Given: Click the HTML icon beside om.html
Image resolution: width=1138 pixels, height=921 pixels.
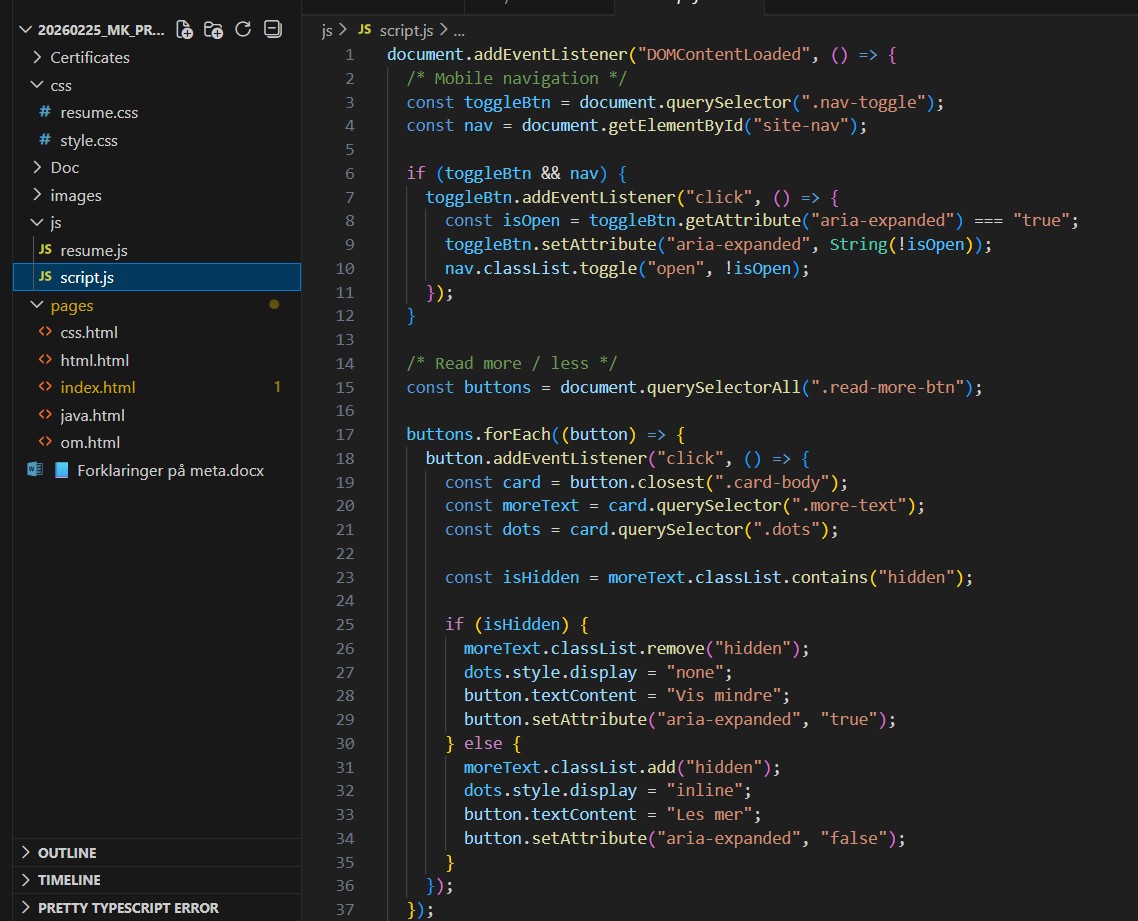Looking at the screenshot, I should coord(45,441).
